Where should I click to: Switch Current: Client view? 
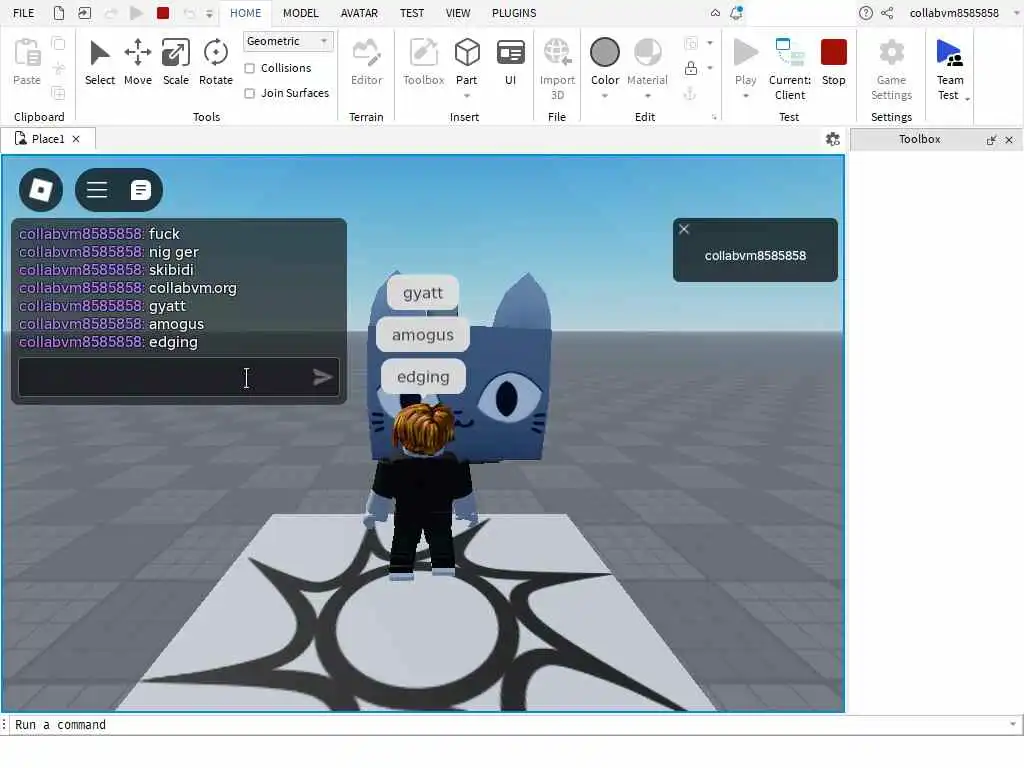tap(790, 69)
